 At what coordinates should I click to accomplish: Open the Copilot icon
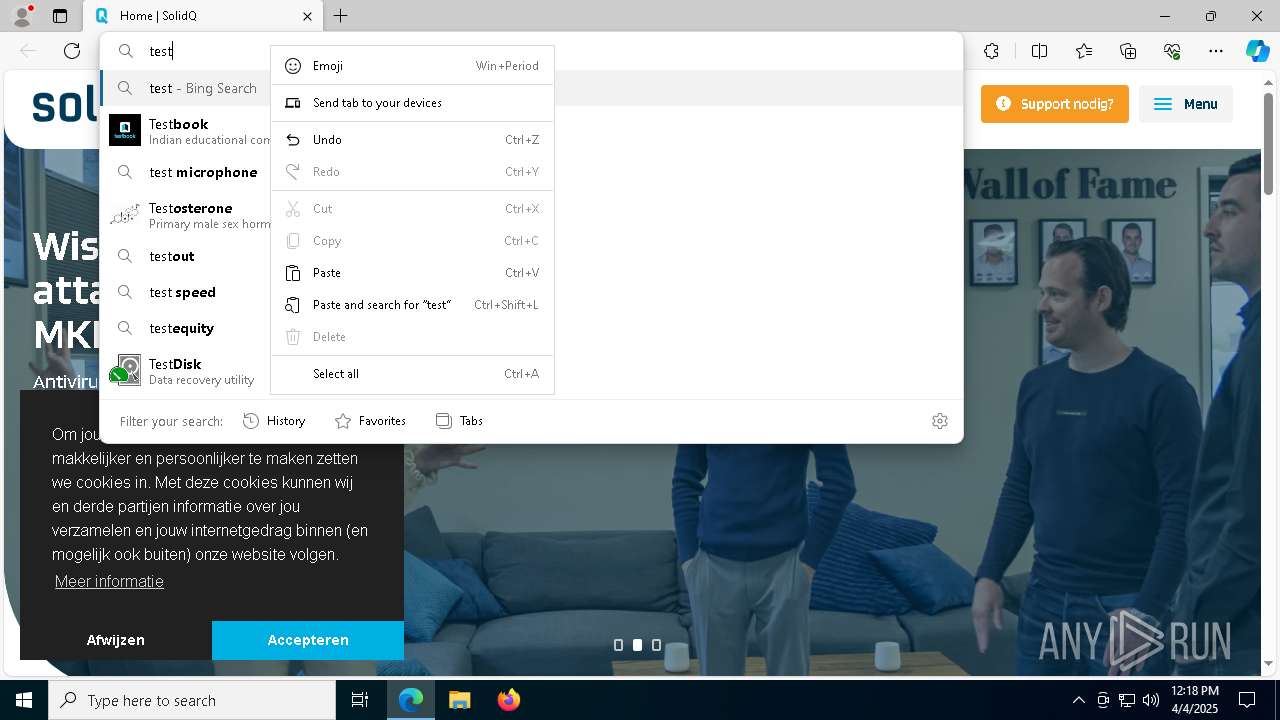(x=1257, y=51)
